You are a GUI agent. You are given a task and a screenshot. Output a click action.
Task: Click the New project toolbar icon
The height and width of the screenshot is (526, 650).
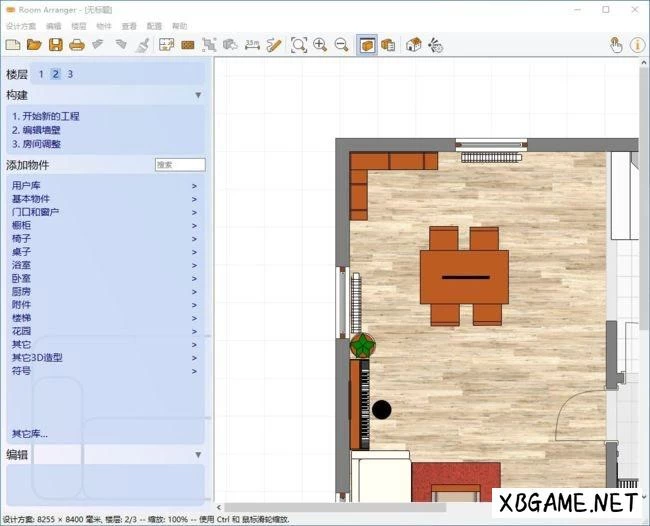[x=12, y=45]
